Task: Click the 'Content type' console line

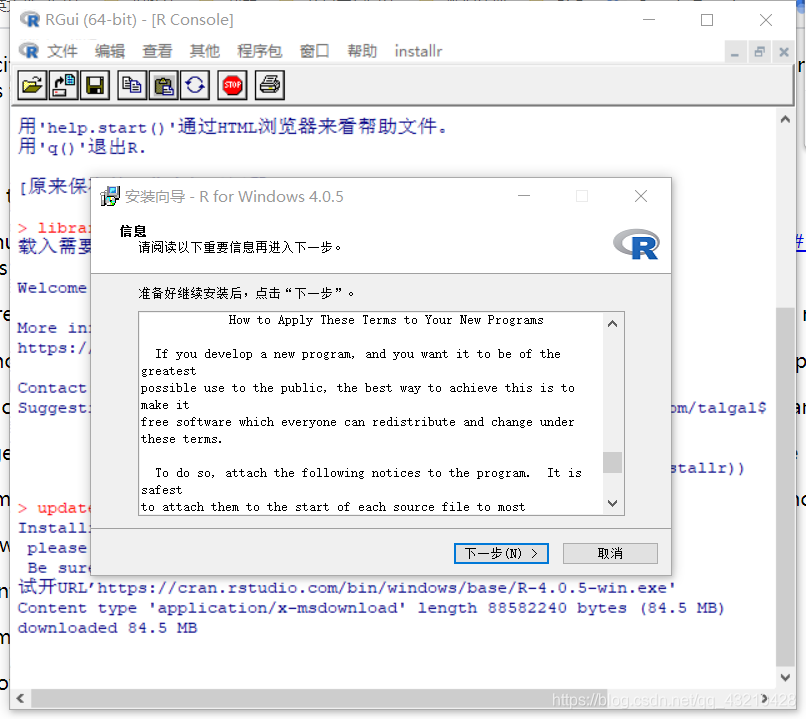Action: pos(371,608)
